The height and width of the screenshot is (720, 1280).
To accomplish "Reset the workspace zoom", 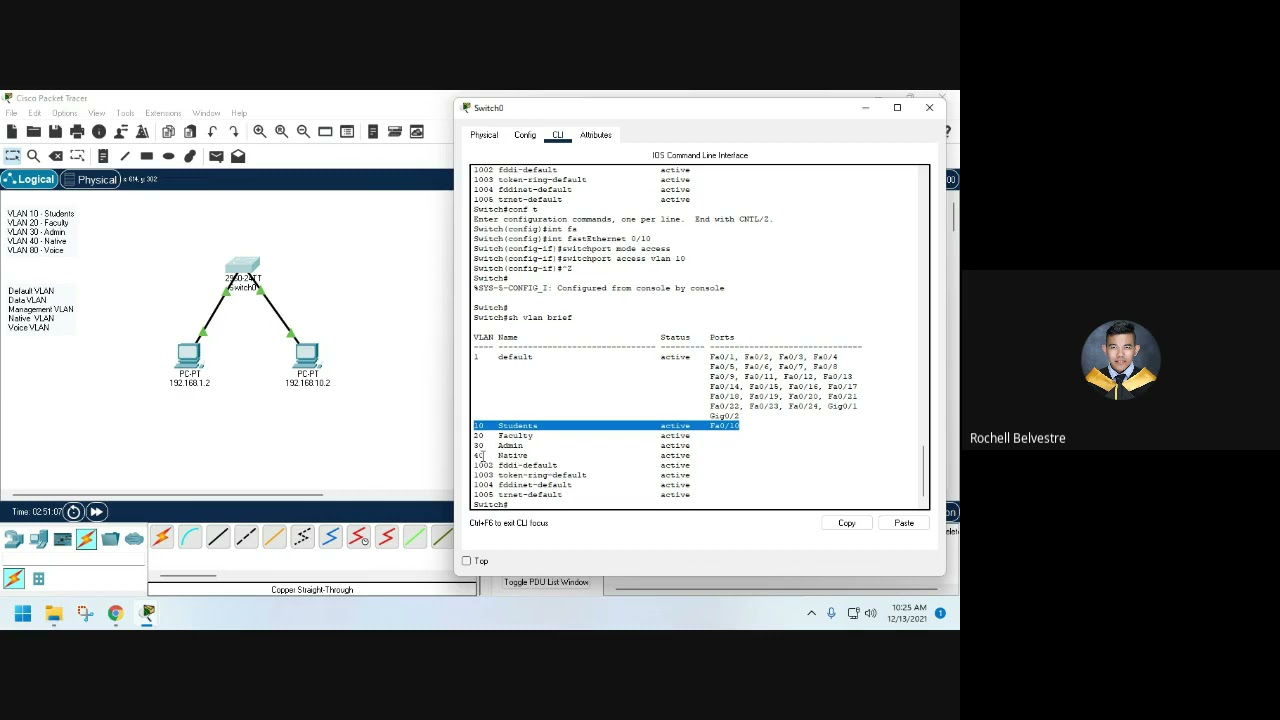I will [x=282, y=132].
